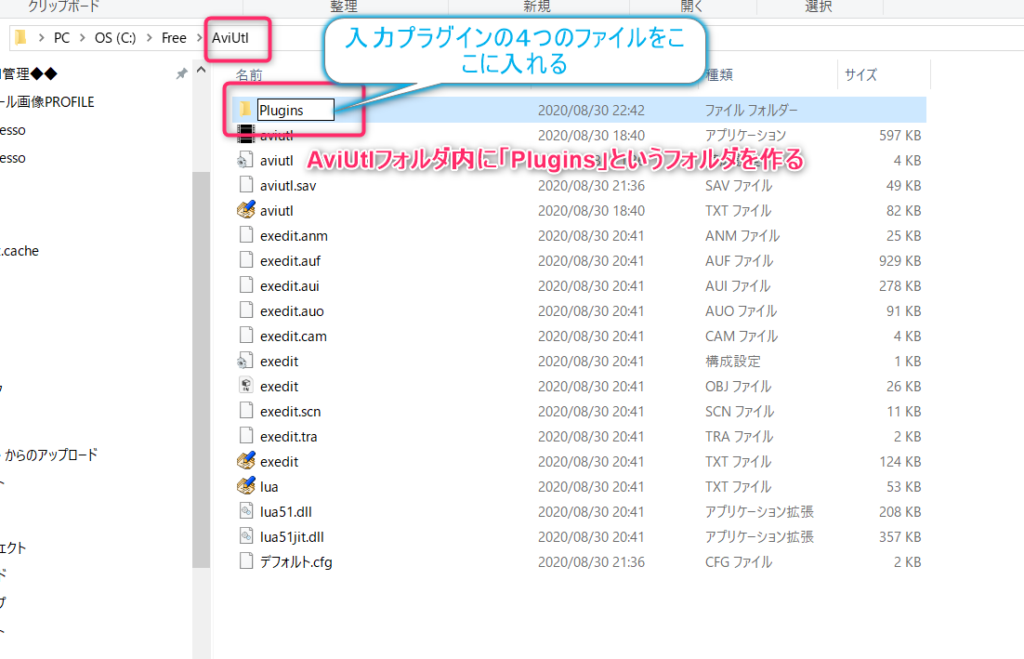The height and width of the screenshot is (659, 1024).
Task: Select the exedit.scn file icon
Action: (x=246, y=411)
